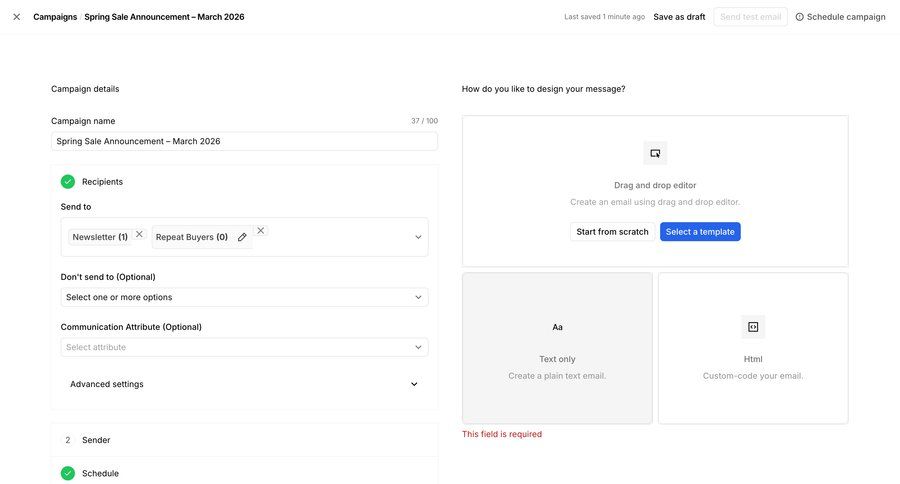The image size is (900, 484).
Task: Open the Campaigns breadcrumb link
Action: pyautogui.click(x=55, y=17)
